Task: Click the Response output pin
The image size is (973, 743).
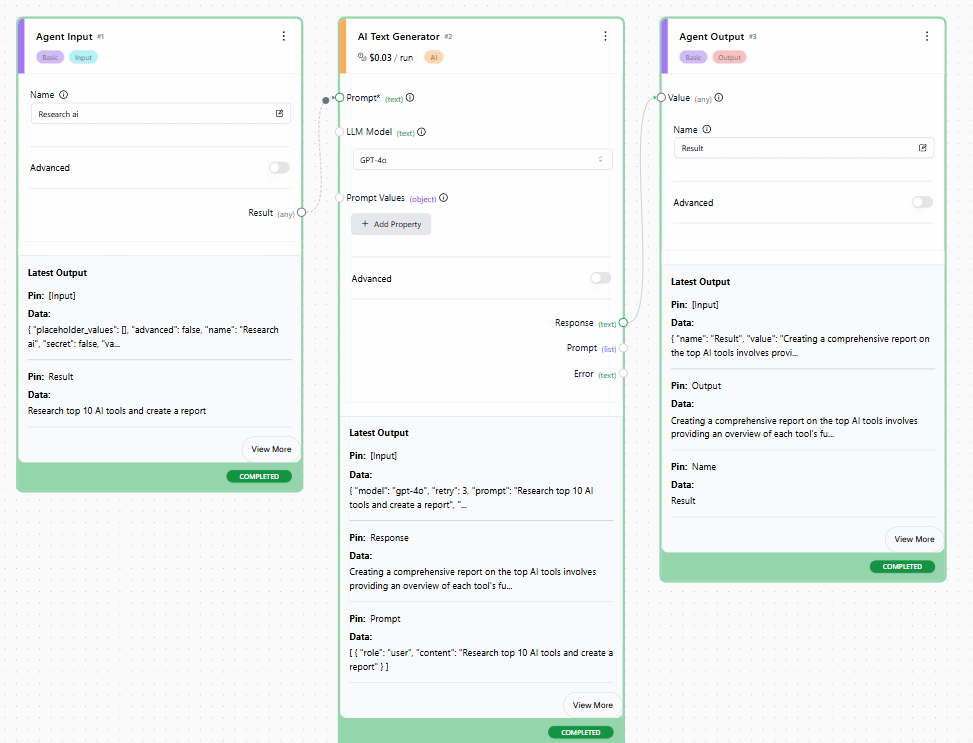Action: pos(623,323)
